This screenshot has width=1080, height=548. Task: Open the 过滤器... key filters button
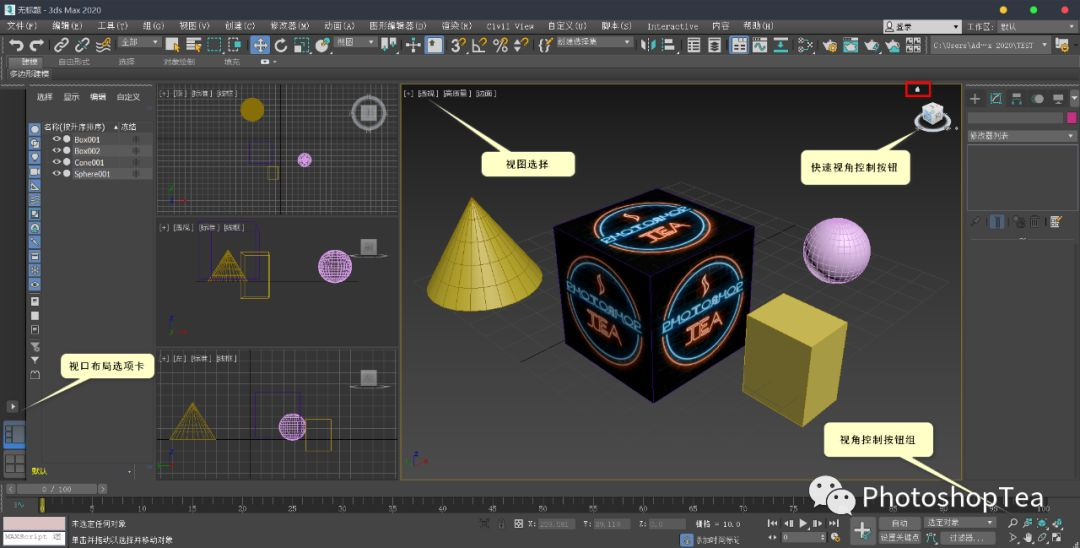(968, 537)
